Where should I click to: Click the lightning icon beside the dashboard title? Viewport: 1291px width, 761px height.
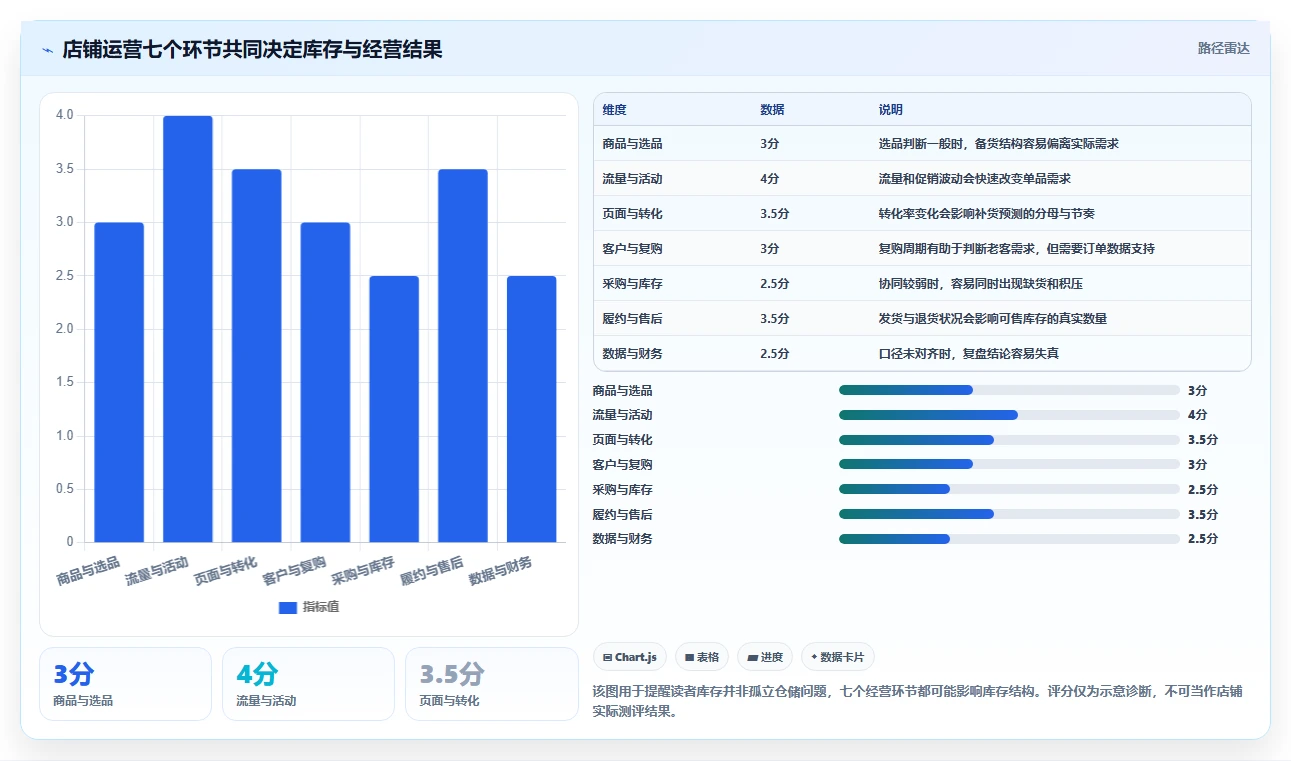pos(47,50)
